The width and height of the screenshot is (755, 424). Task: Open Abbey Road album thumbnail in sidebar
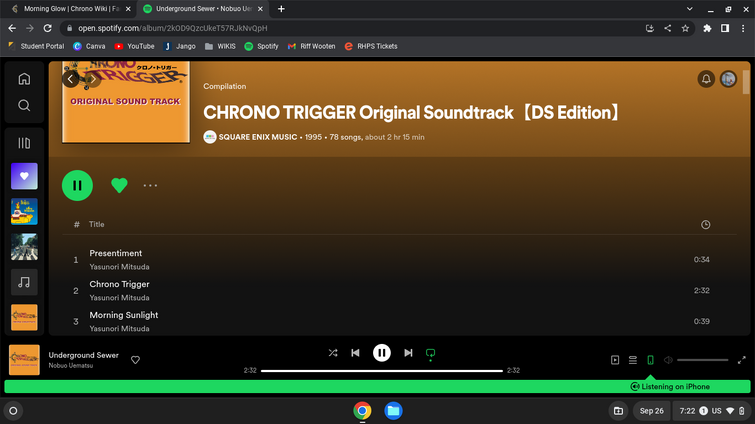point(24,247)
